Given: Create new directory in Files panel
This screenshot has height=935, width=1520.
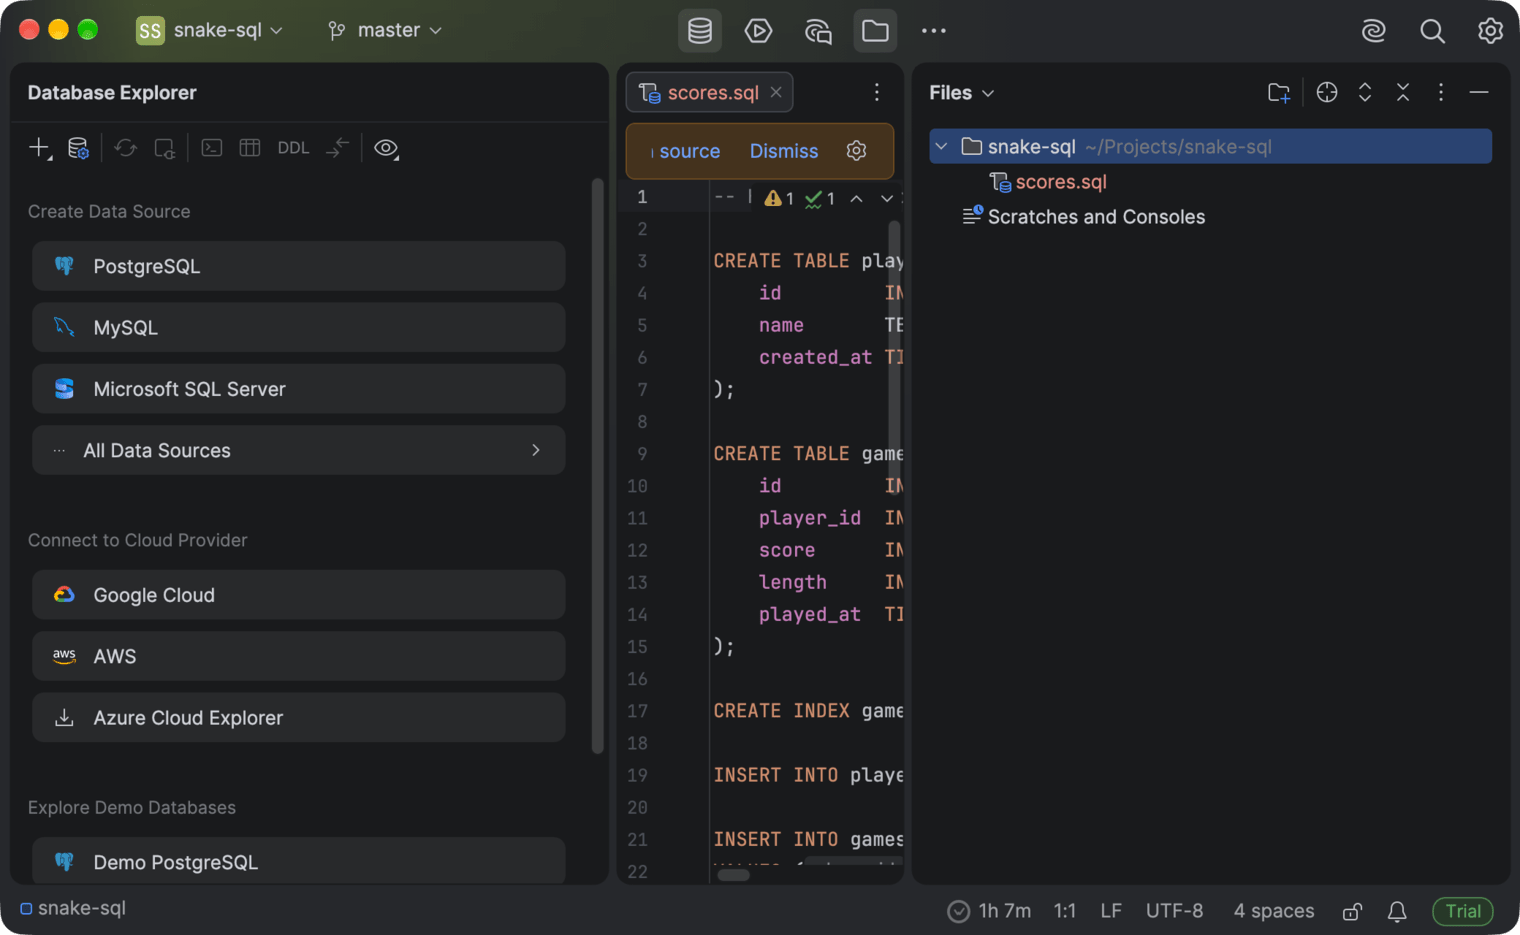Looking at the screenshot, I should (x=1279, y=93).
